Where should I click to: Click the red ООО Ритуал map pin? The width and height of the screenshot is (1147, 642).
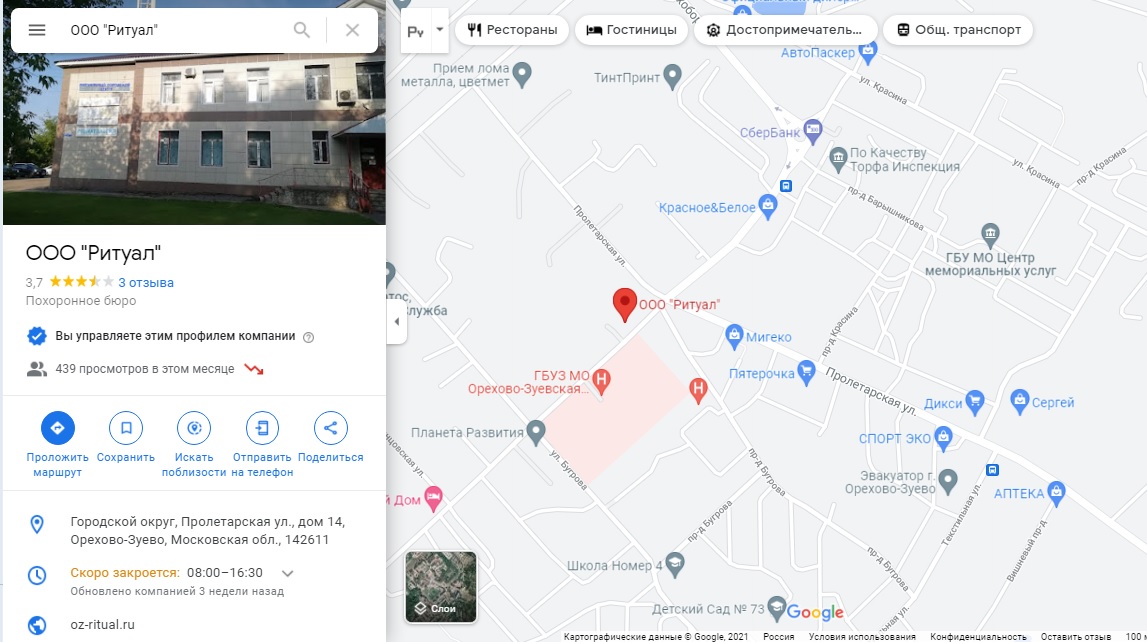pos(624,305)
